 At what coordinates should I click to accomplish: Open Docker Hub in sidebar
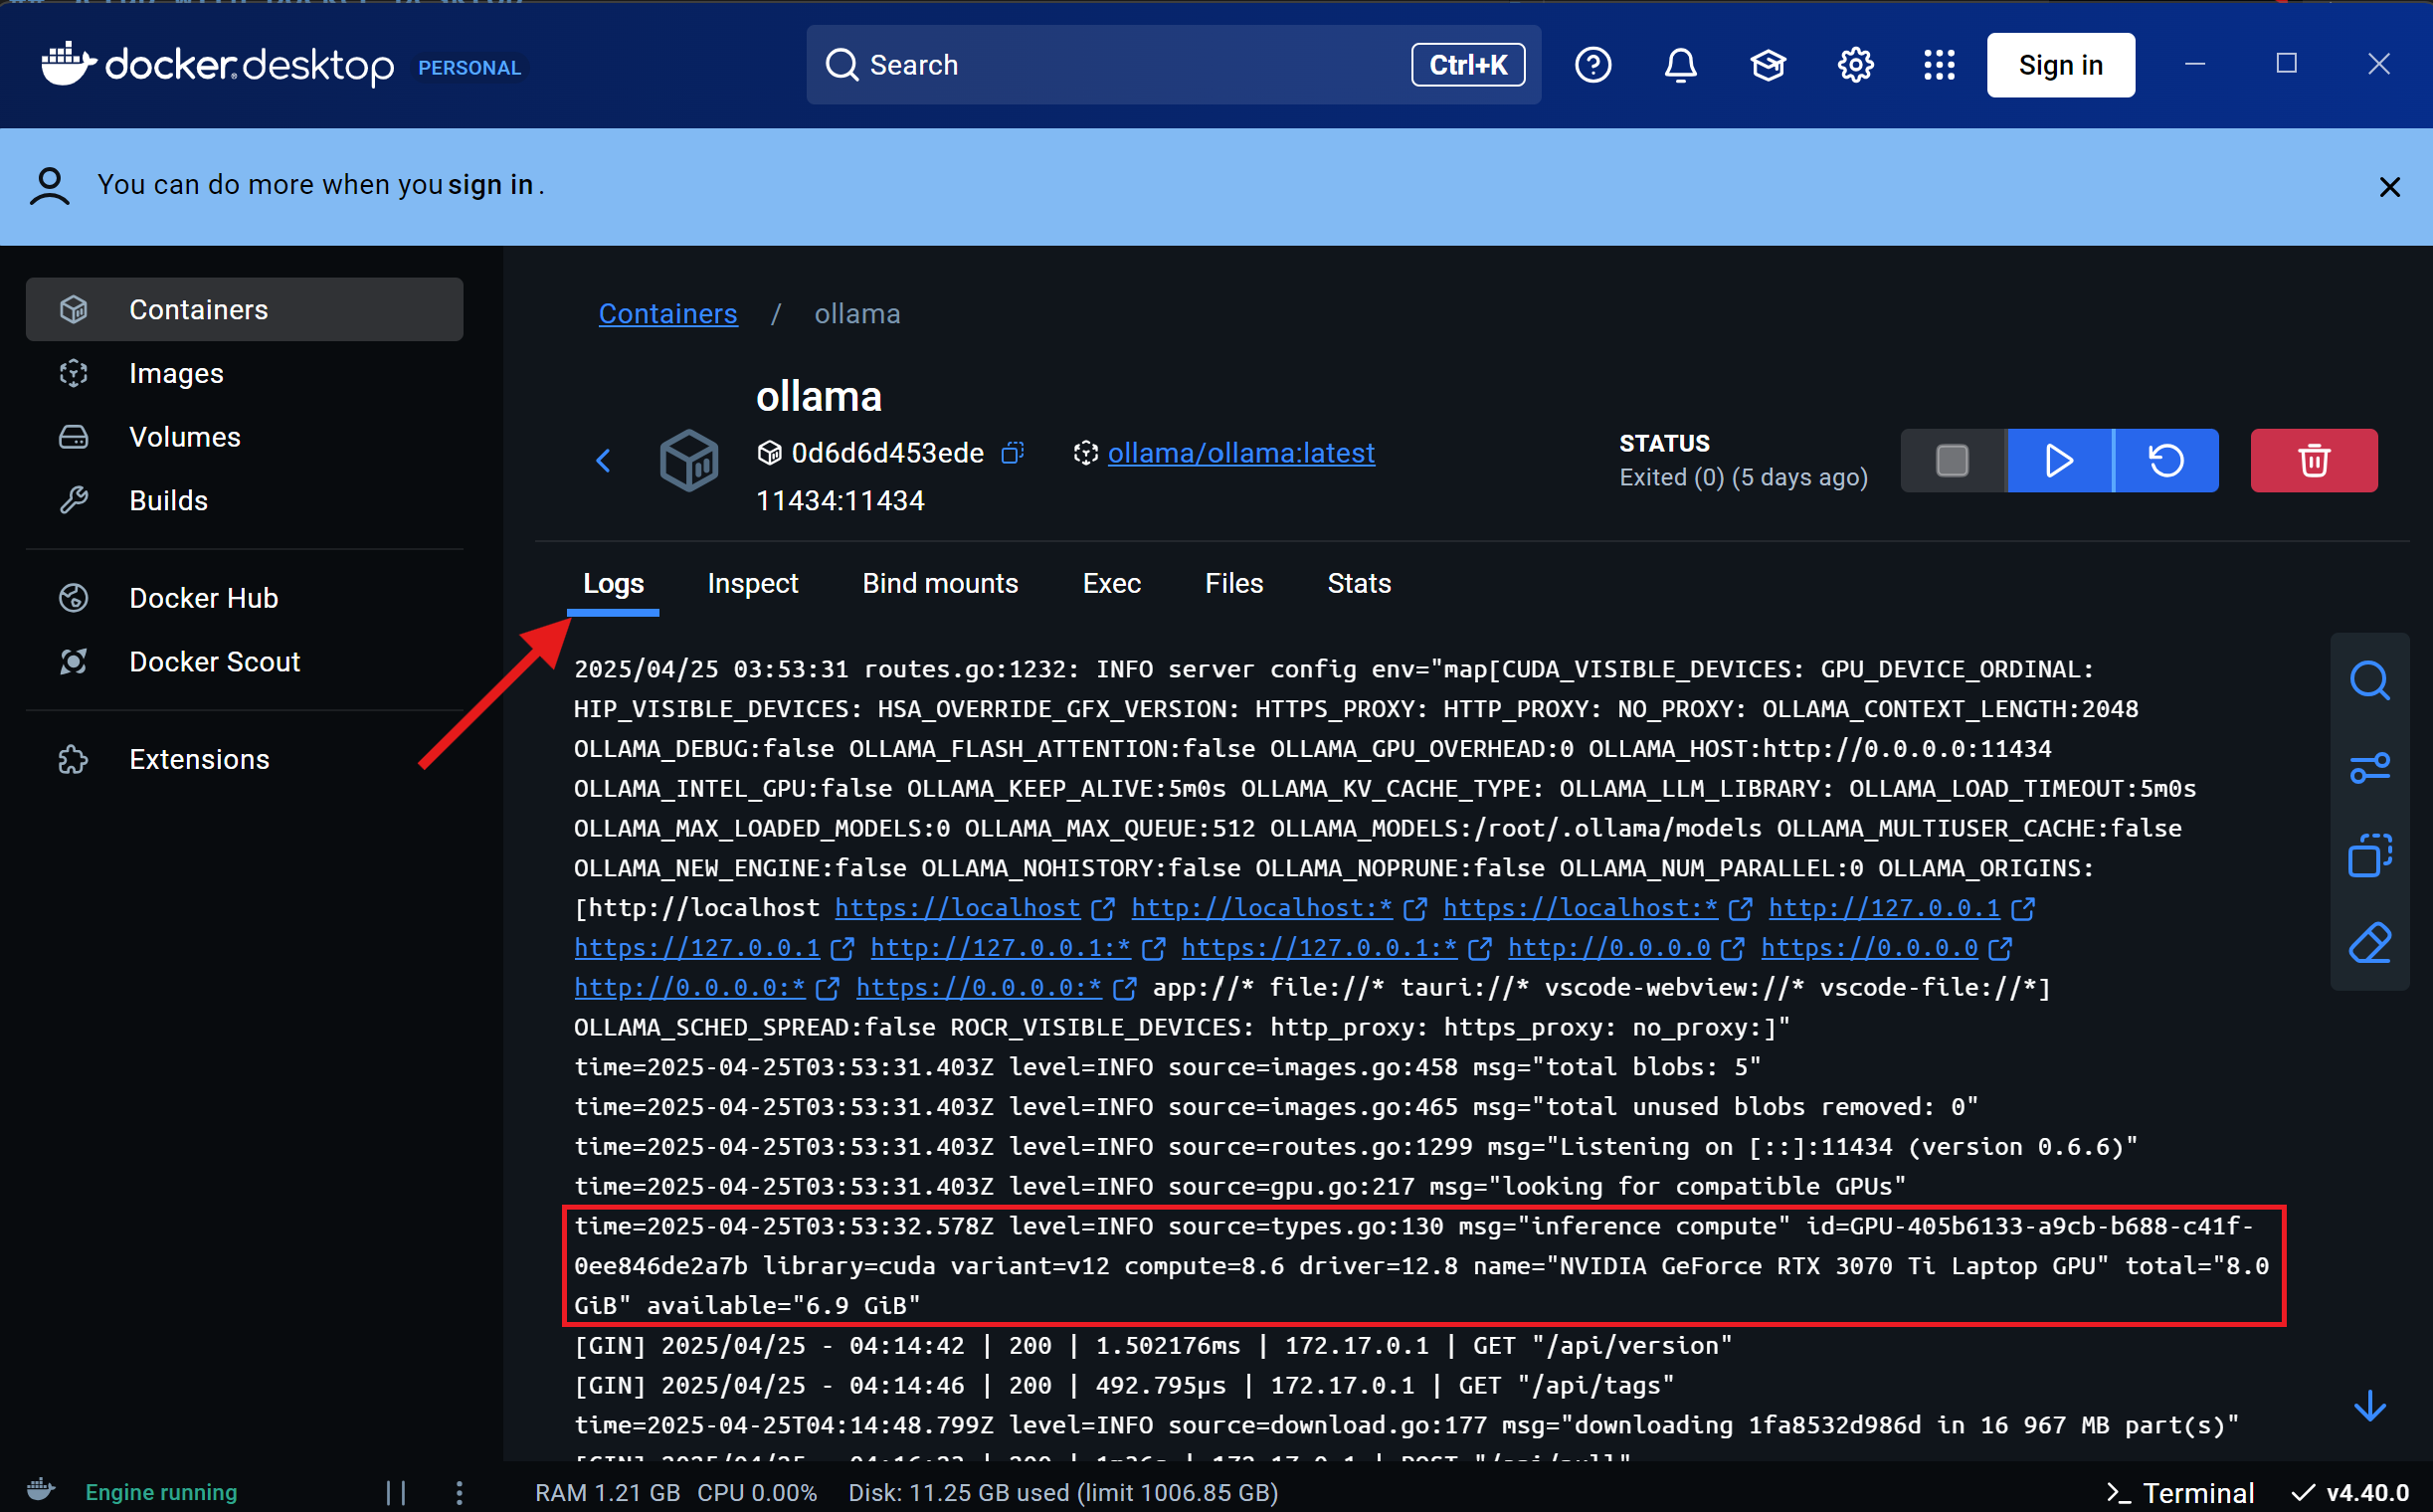point(244,598)
